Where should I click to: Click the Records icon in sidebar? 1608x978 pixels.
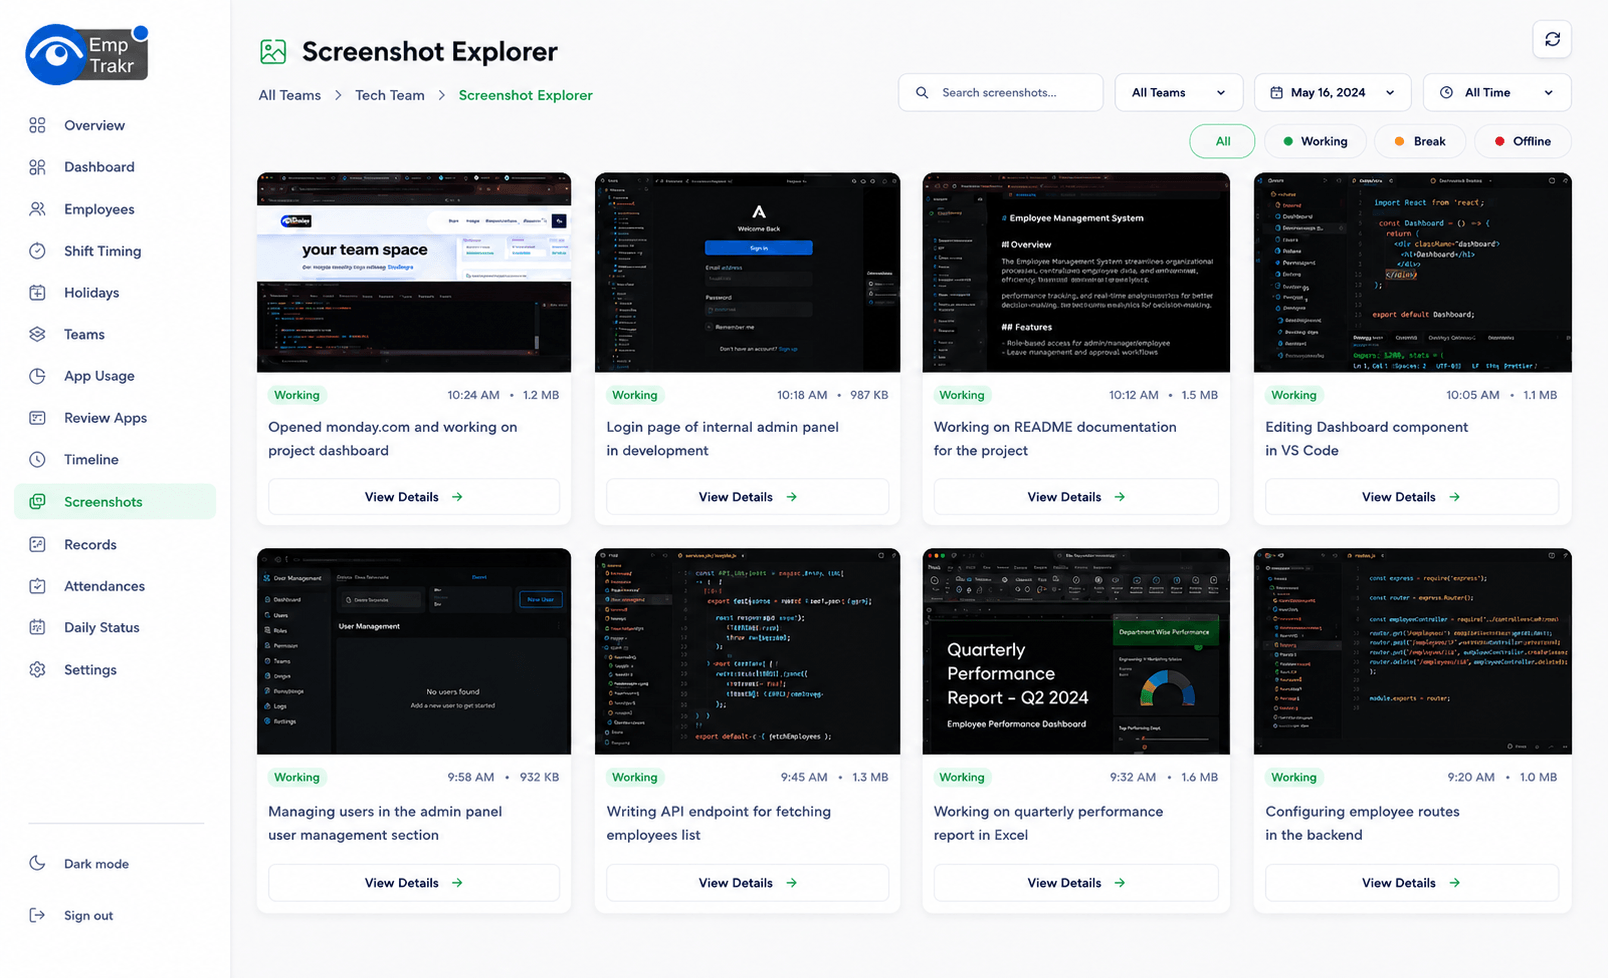[37, 545]
